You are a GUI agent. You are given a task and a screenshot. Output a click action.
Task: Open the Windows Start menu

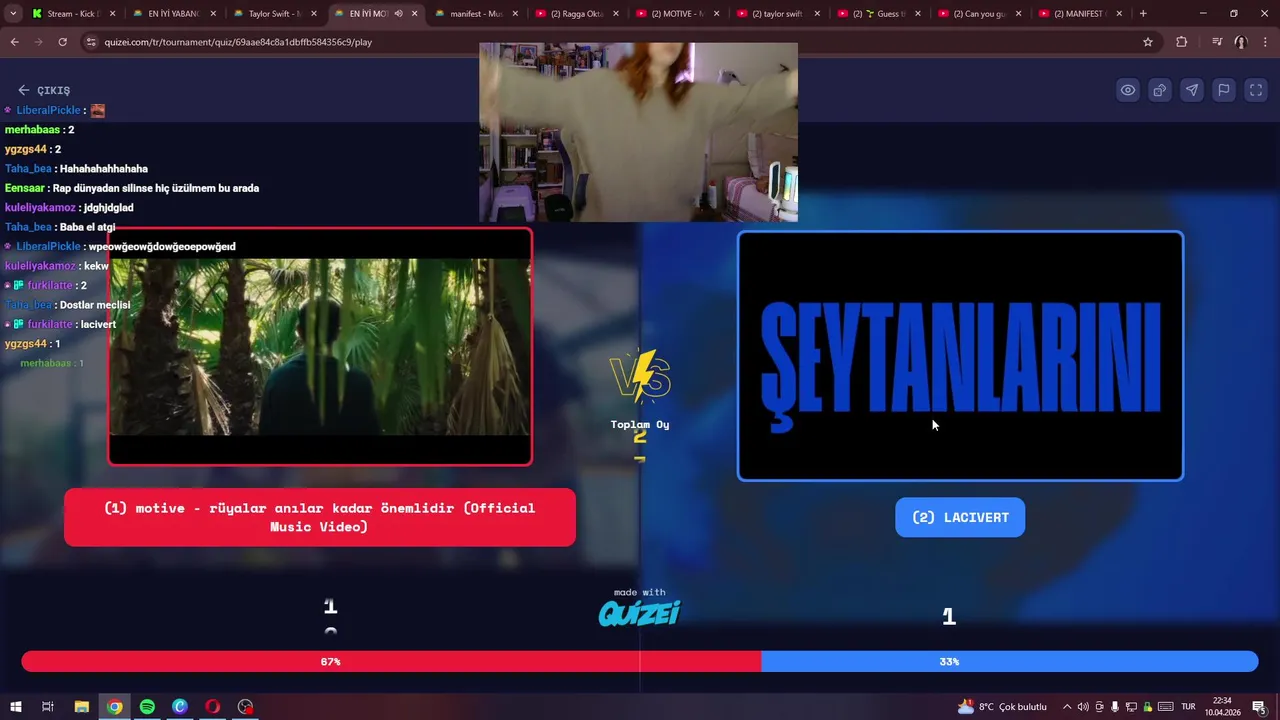[15, 707]
